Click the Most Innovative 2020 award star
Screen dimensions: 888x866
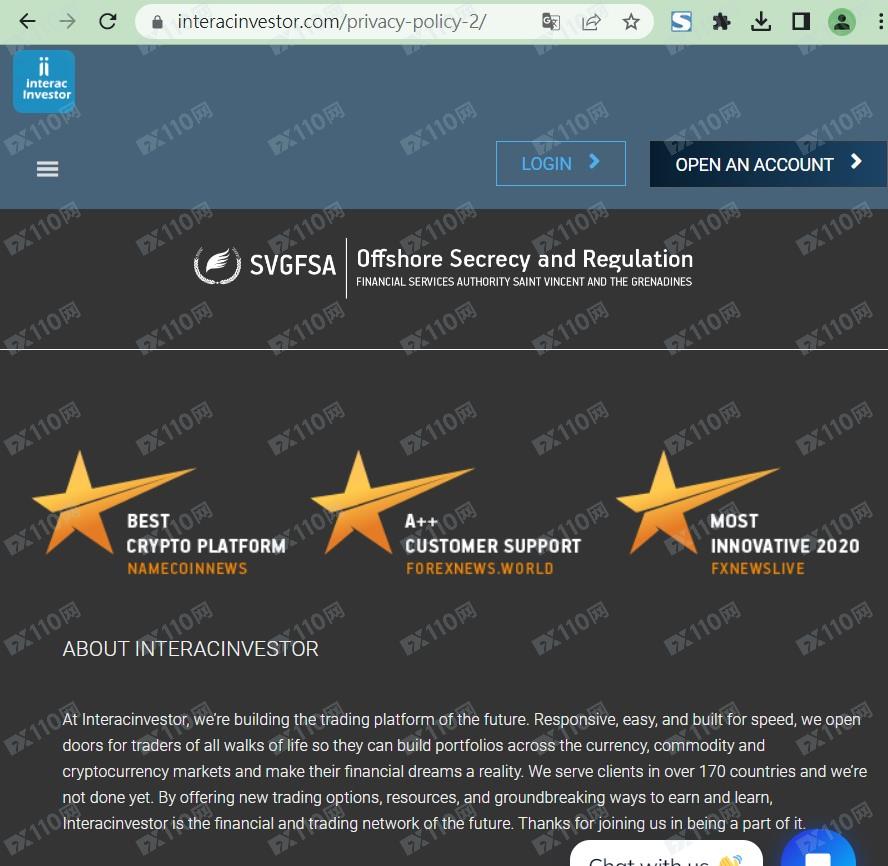click(698, 502)
